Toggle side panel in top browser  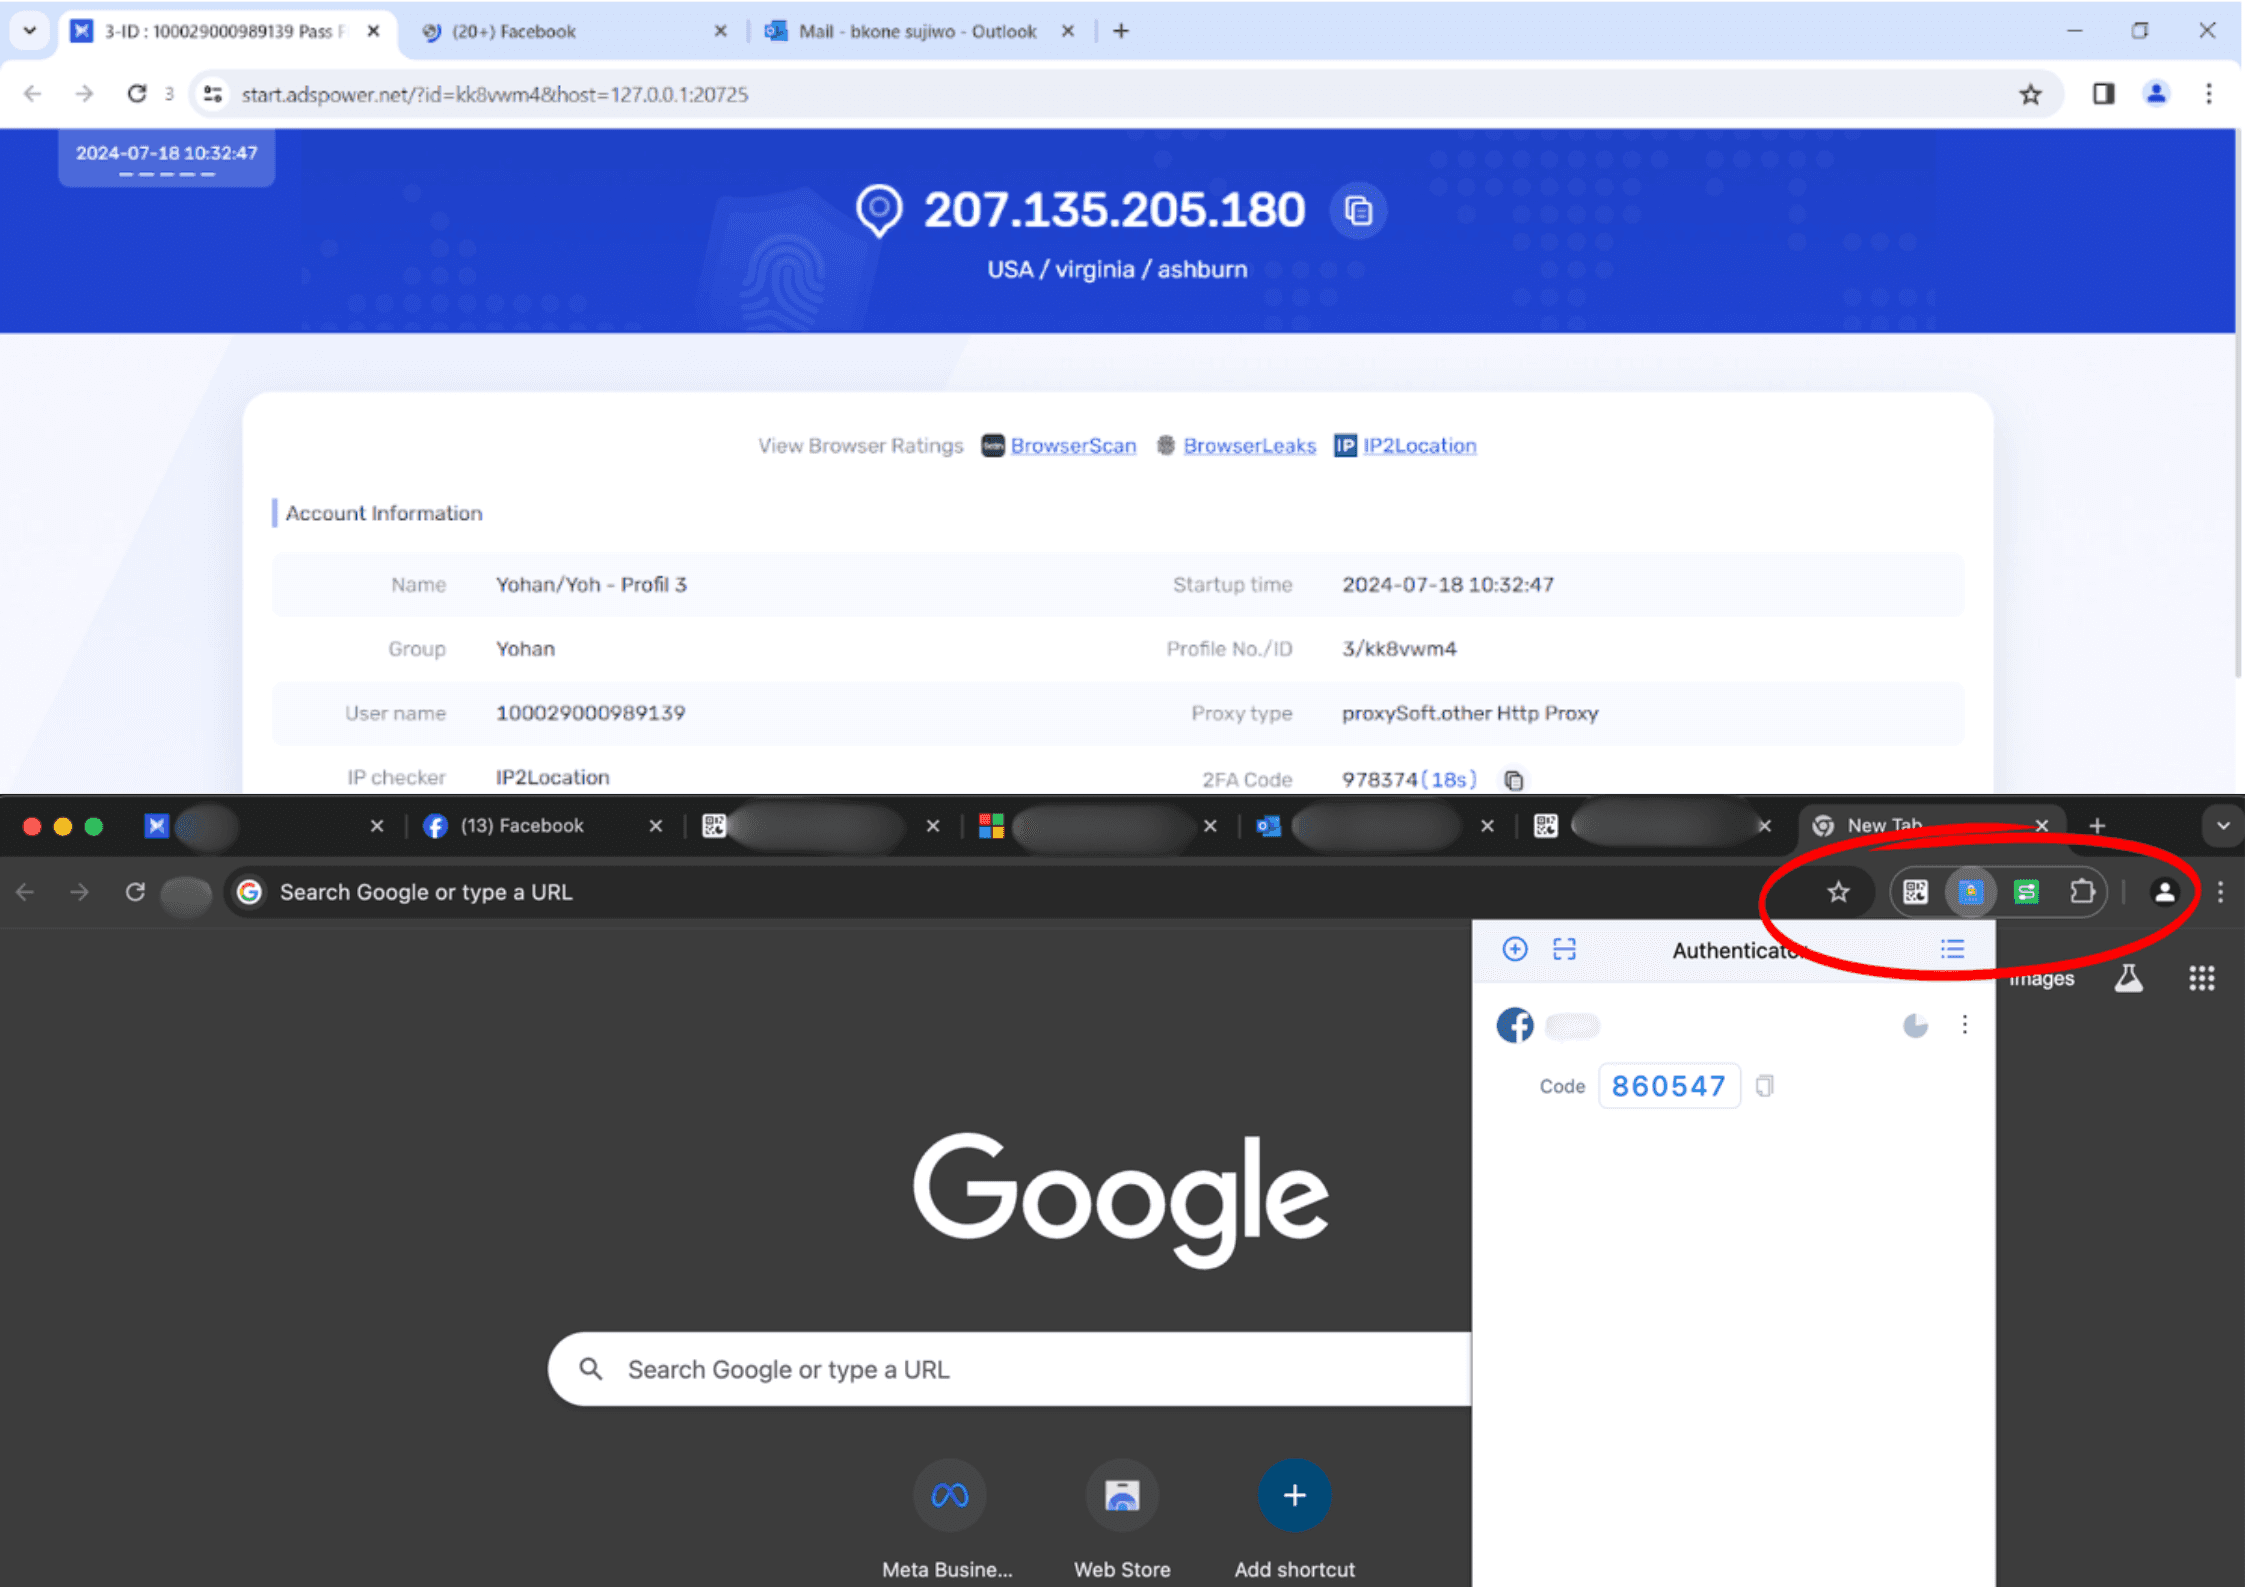[2103, 94]
